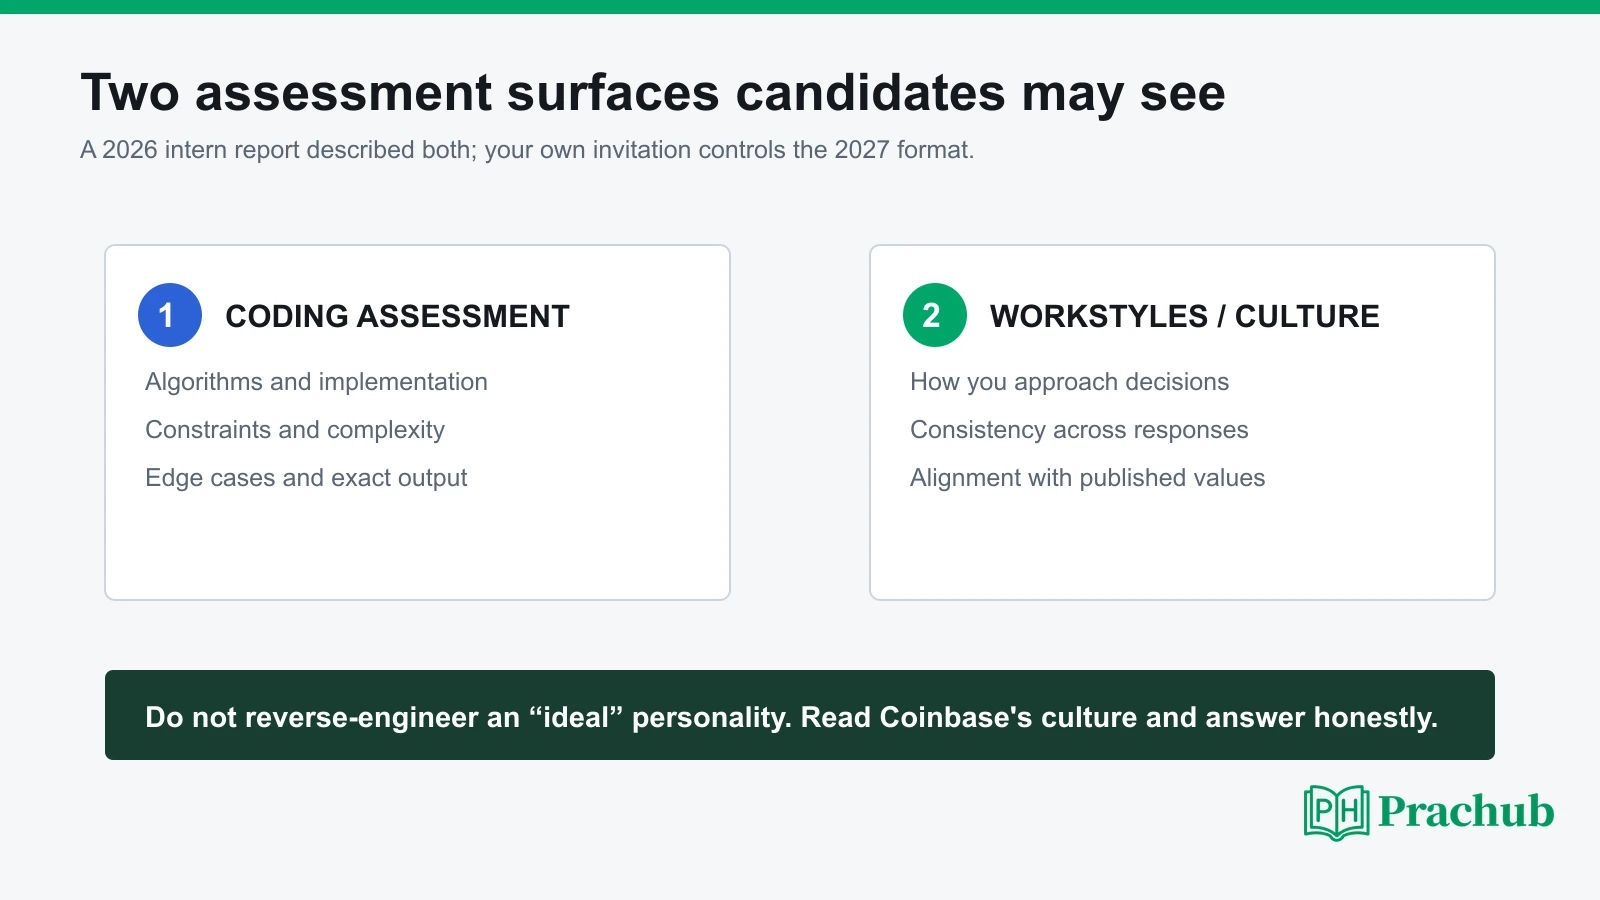Click the Coding Assessment heading

click(x=397, y=316)
